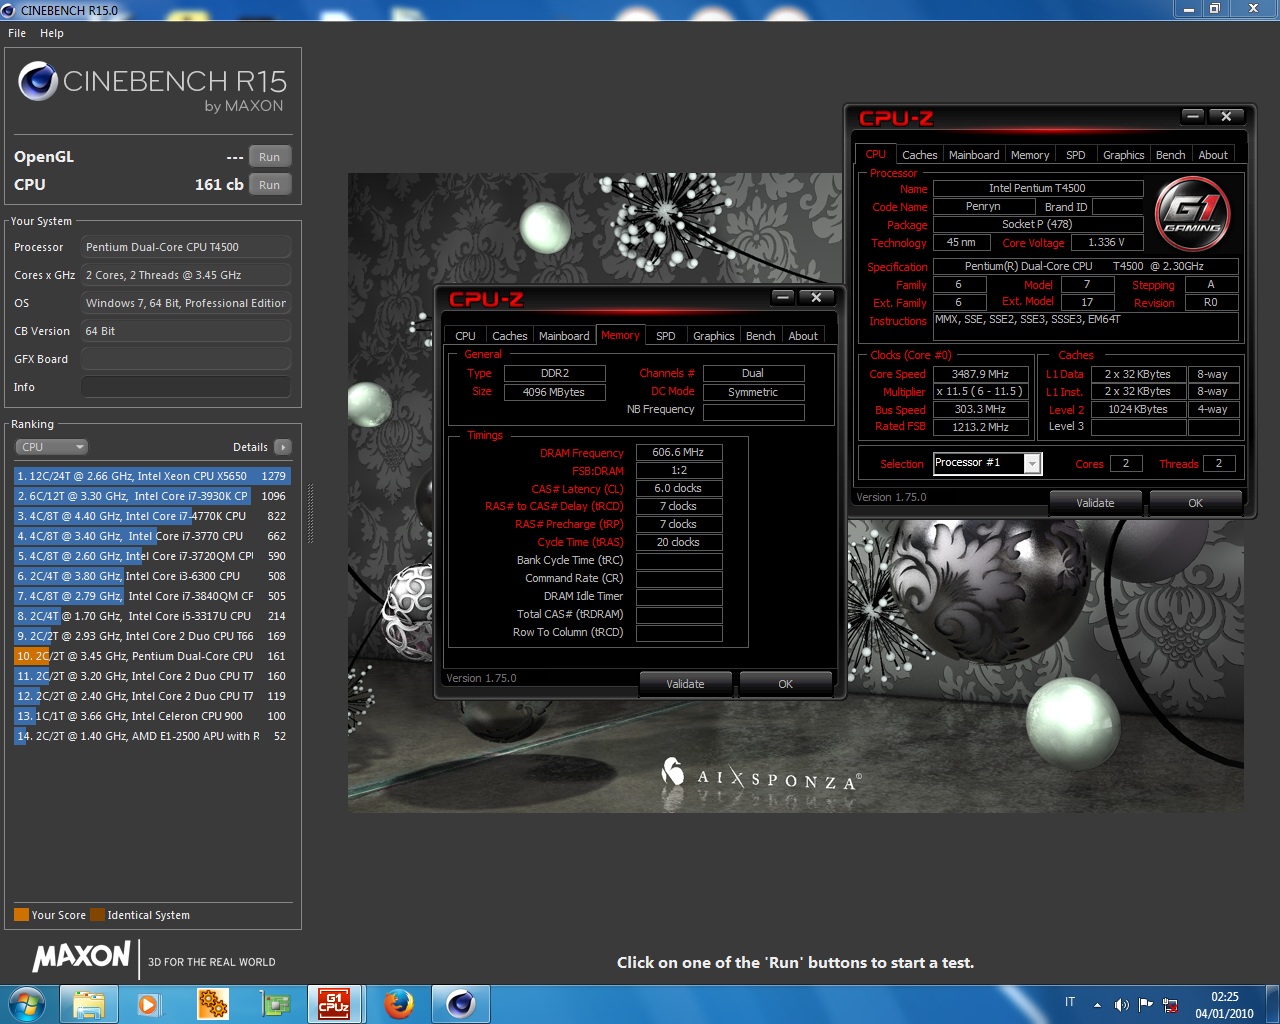
Task: Open Graphics tab in CPU-Z processor window
Action: pos(1124,155)
